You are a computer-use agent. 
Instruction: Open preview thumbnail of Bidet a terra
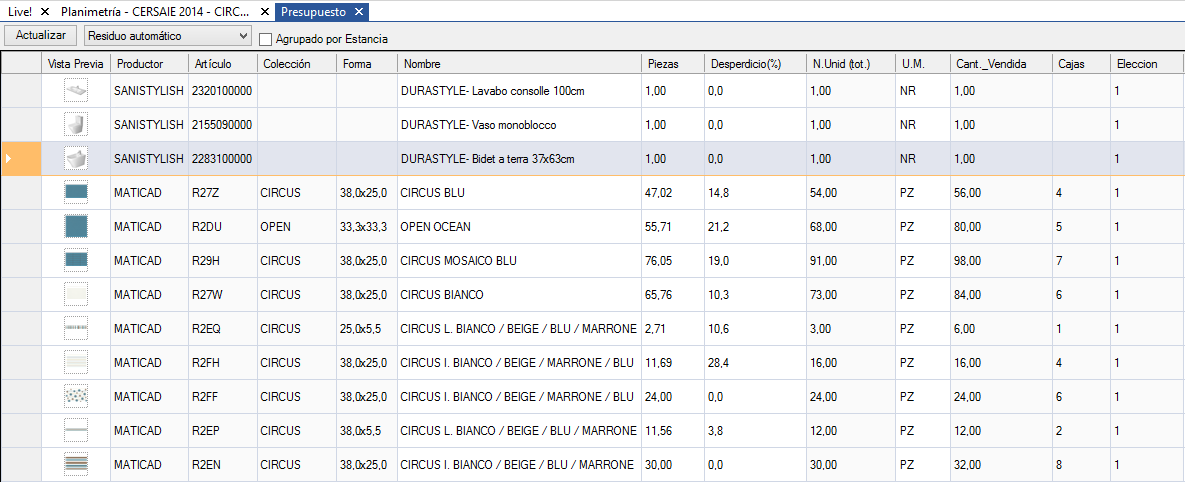76,159
